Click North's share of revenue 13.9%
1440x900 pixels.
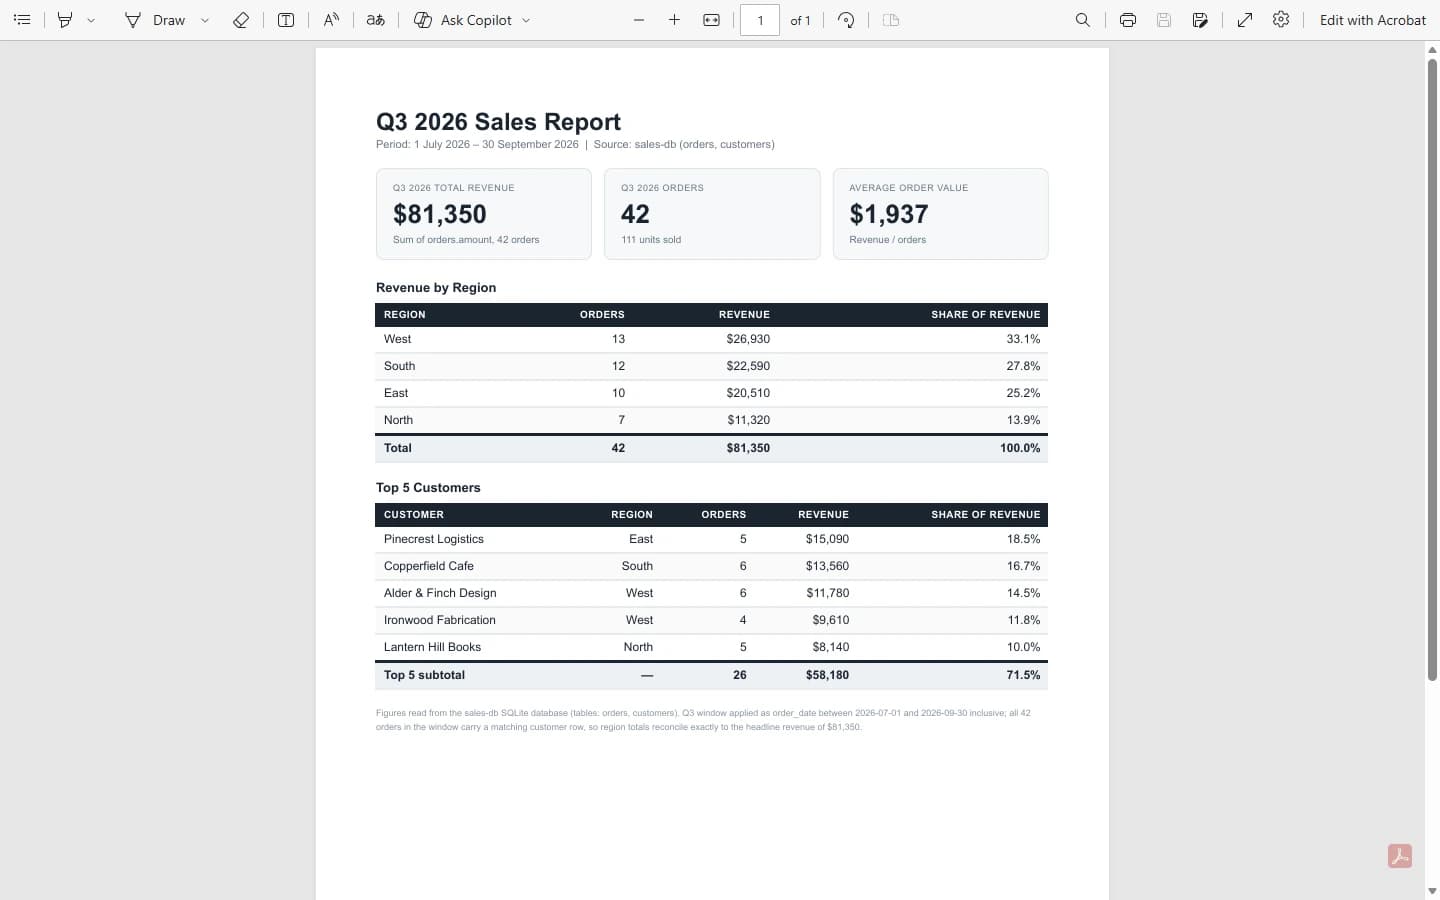pyautogui.click(x=1023, y=420)
